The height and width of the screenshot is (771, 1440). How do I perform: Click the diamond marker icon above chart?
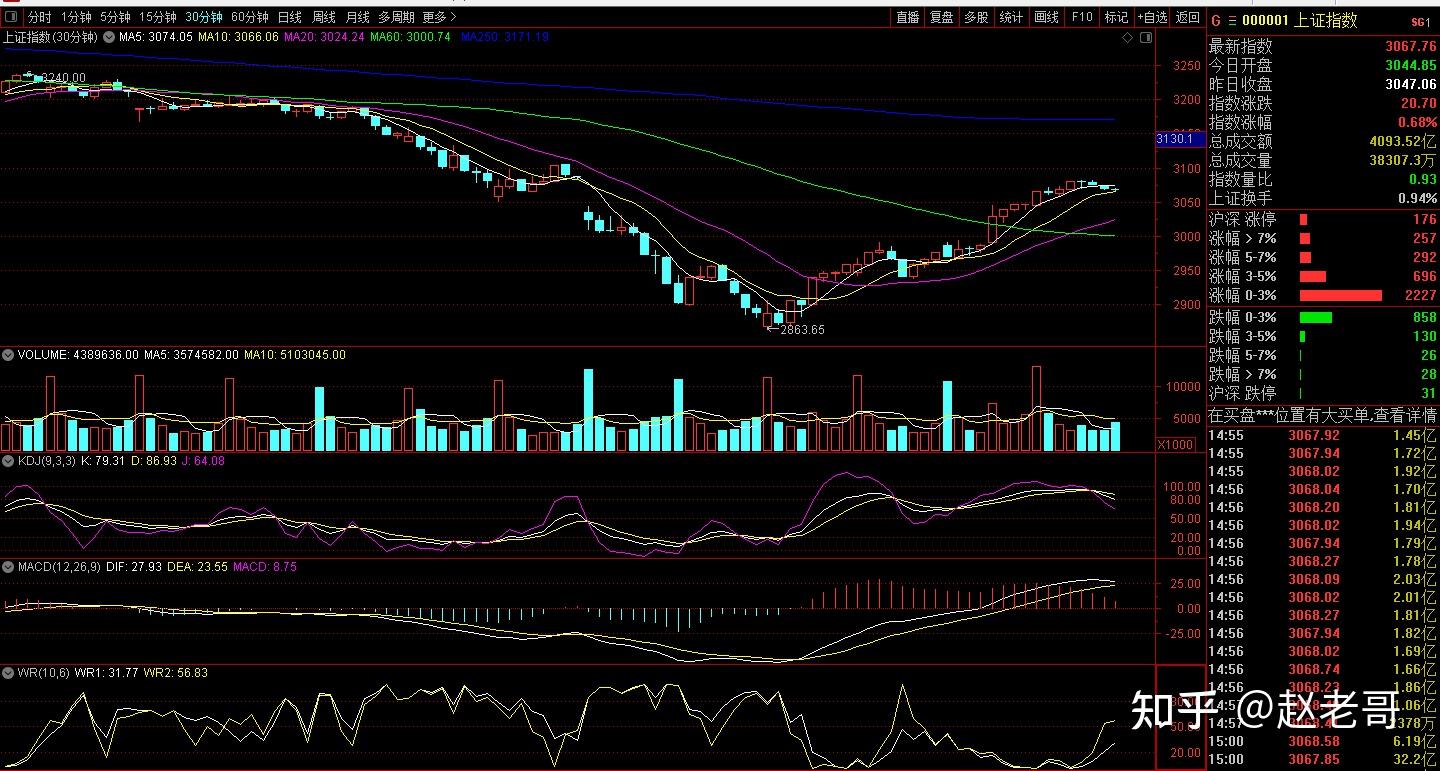coord(1128,38)
